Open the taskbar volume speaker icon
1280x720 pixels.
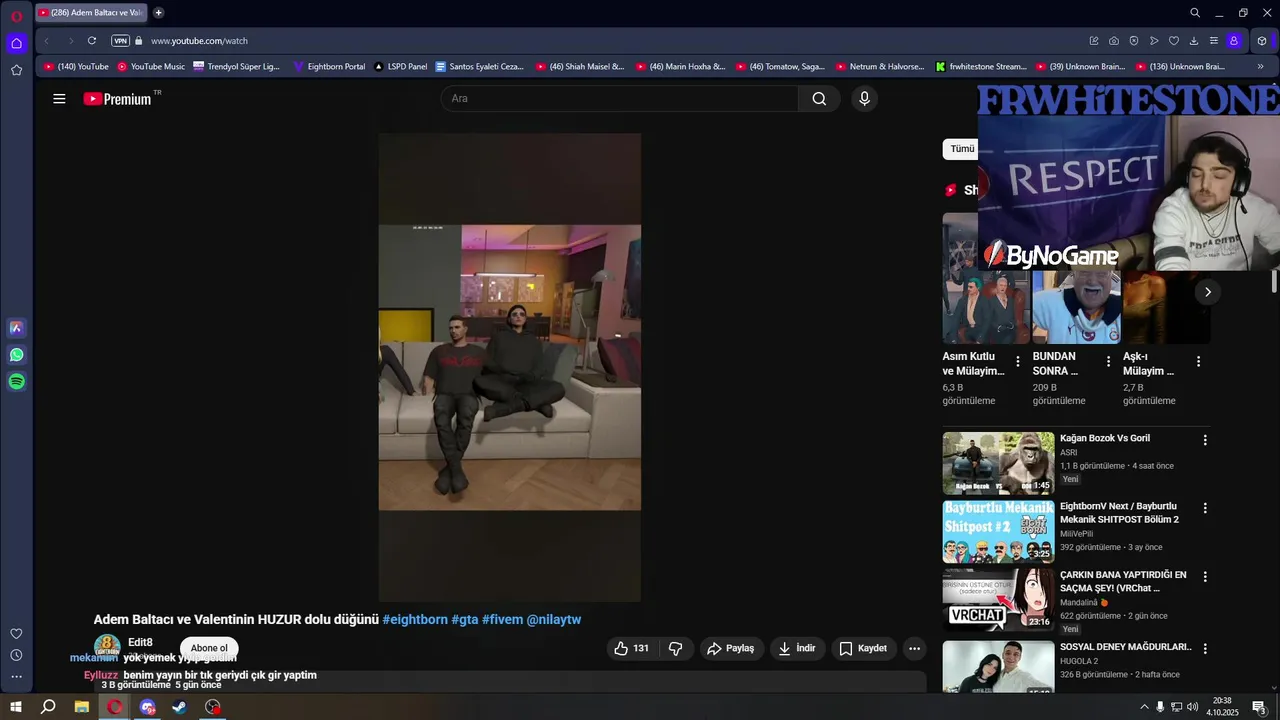(1192, 707)
